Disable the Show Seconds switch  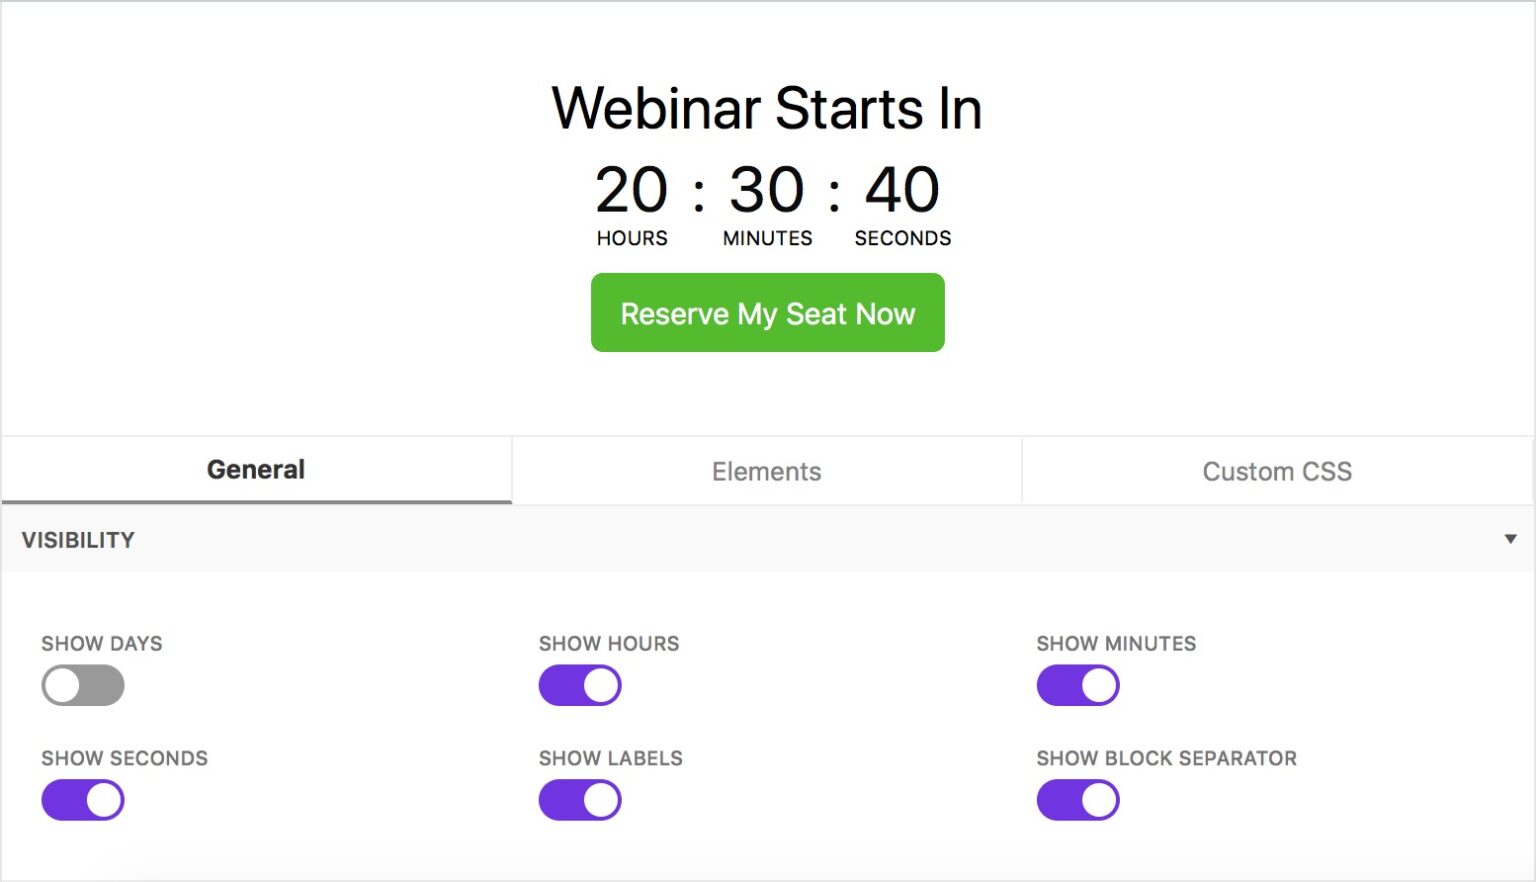click(83, 800)
